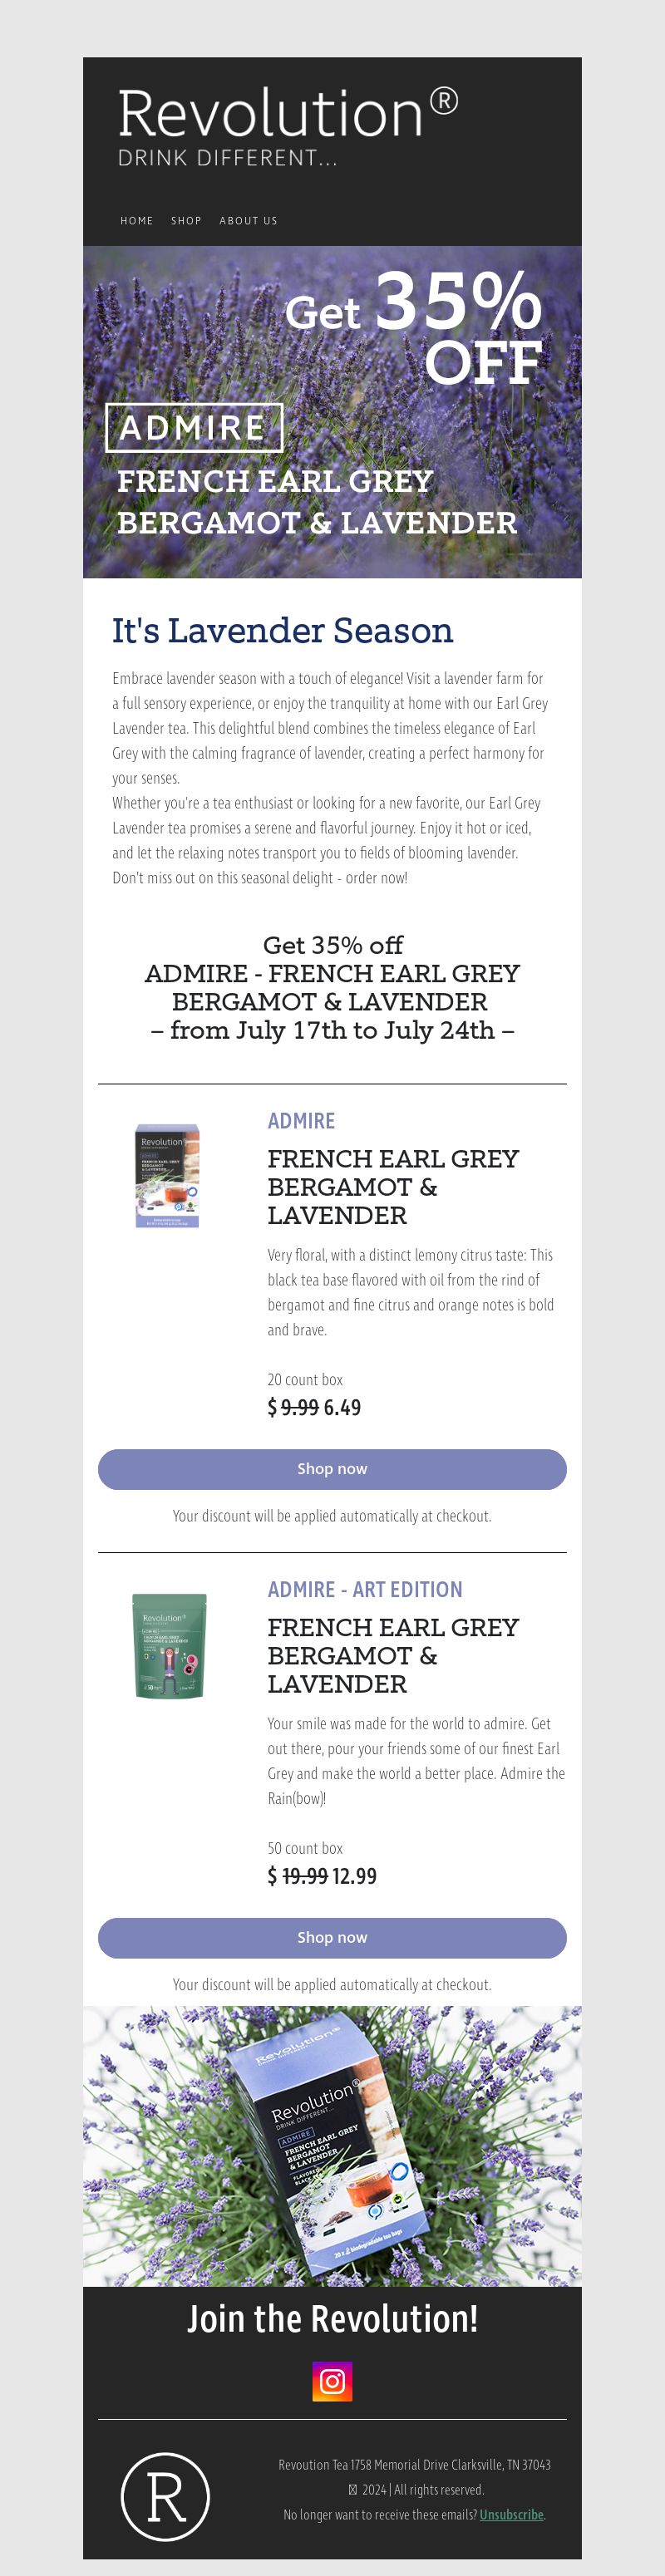Click the 35% OFF lavender banner
This screenshot has width=665, height=2576.
332,412
